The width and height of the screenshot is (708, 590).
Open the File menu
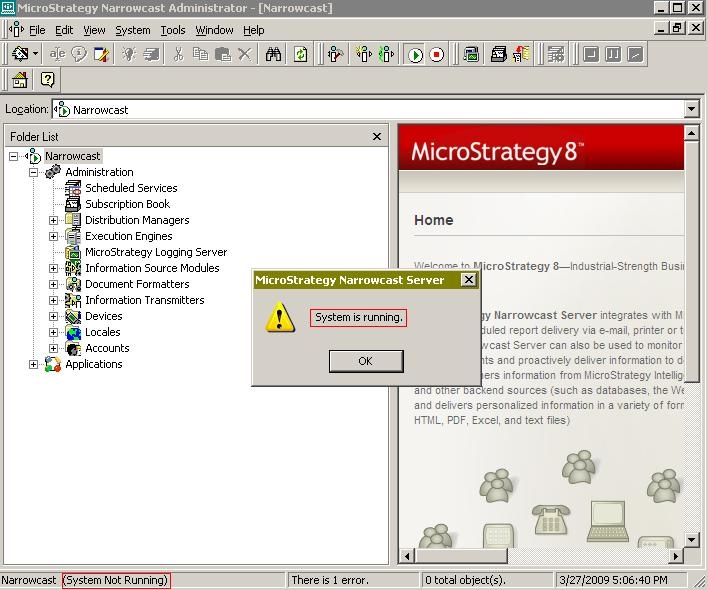pos(37,30)
